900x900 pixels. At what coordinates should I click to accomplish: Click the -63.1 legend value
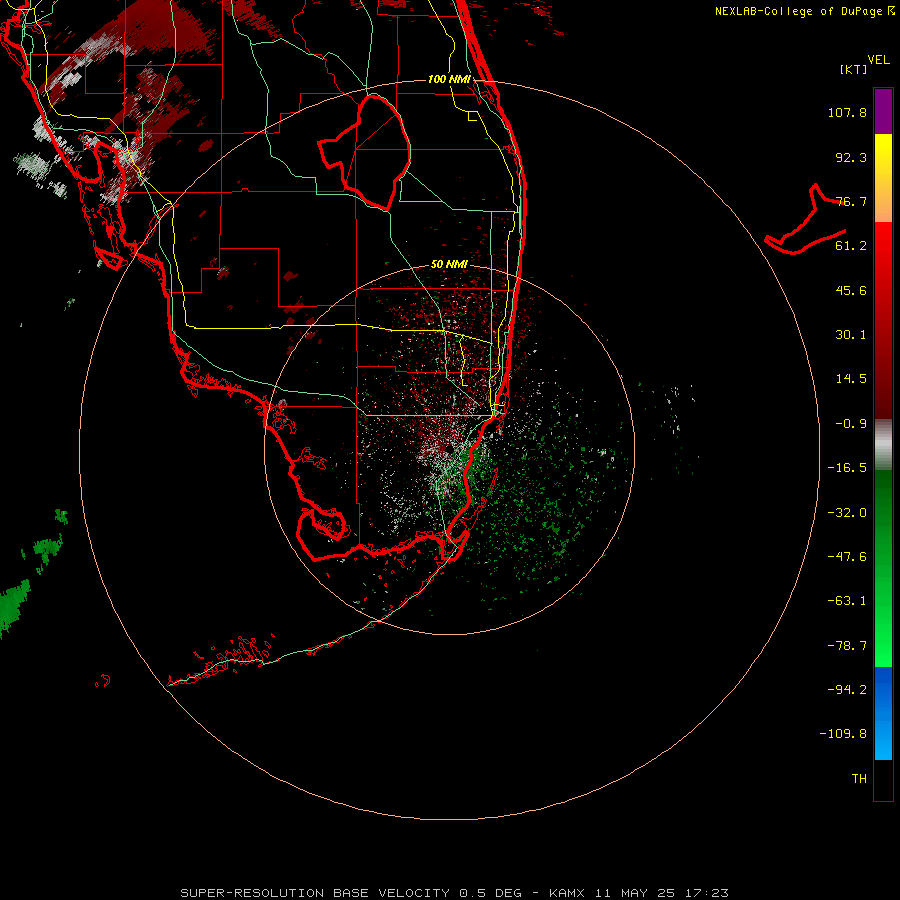click(x=847, y=601)
